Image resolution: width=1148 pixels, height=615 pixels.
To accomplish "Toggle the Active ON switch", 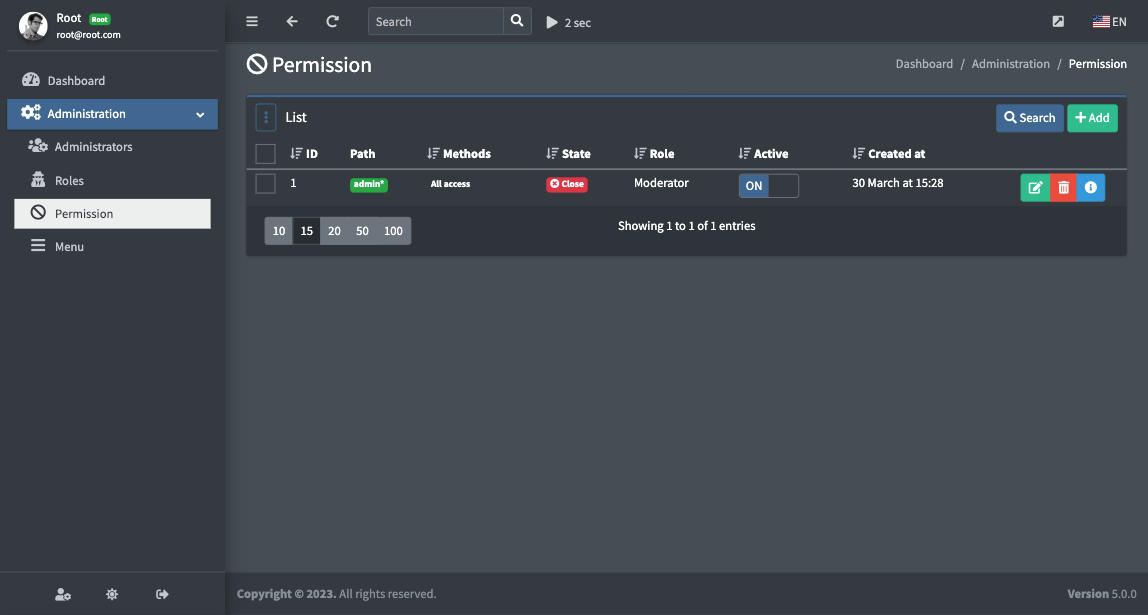I will (768, 186).
